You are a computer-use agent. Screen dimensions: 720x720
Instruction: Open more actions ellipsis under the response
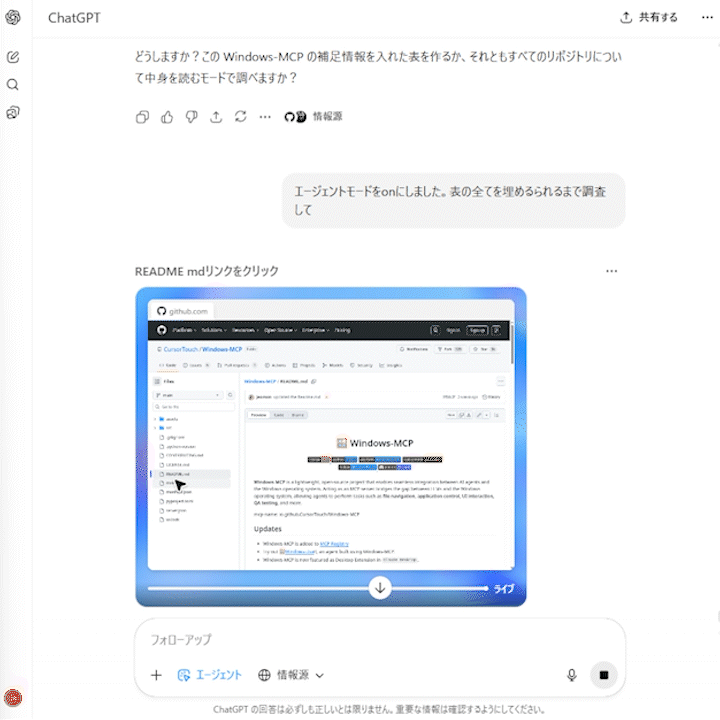click(265, 117)
